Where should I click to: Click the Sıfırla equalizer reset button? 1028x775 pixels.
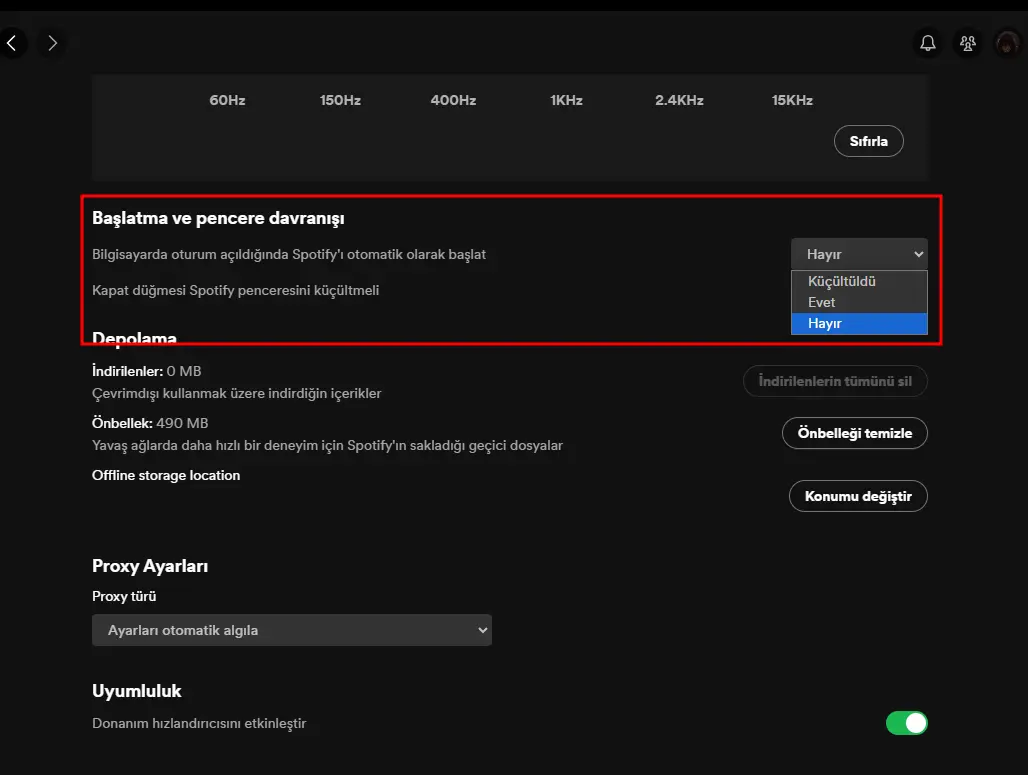point(868,141)
